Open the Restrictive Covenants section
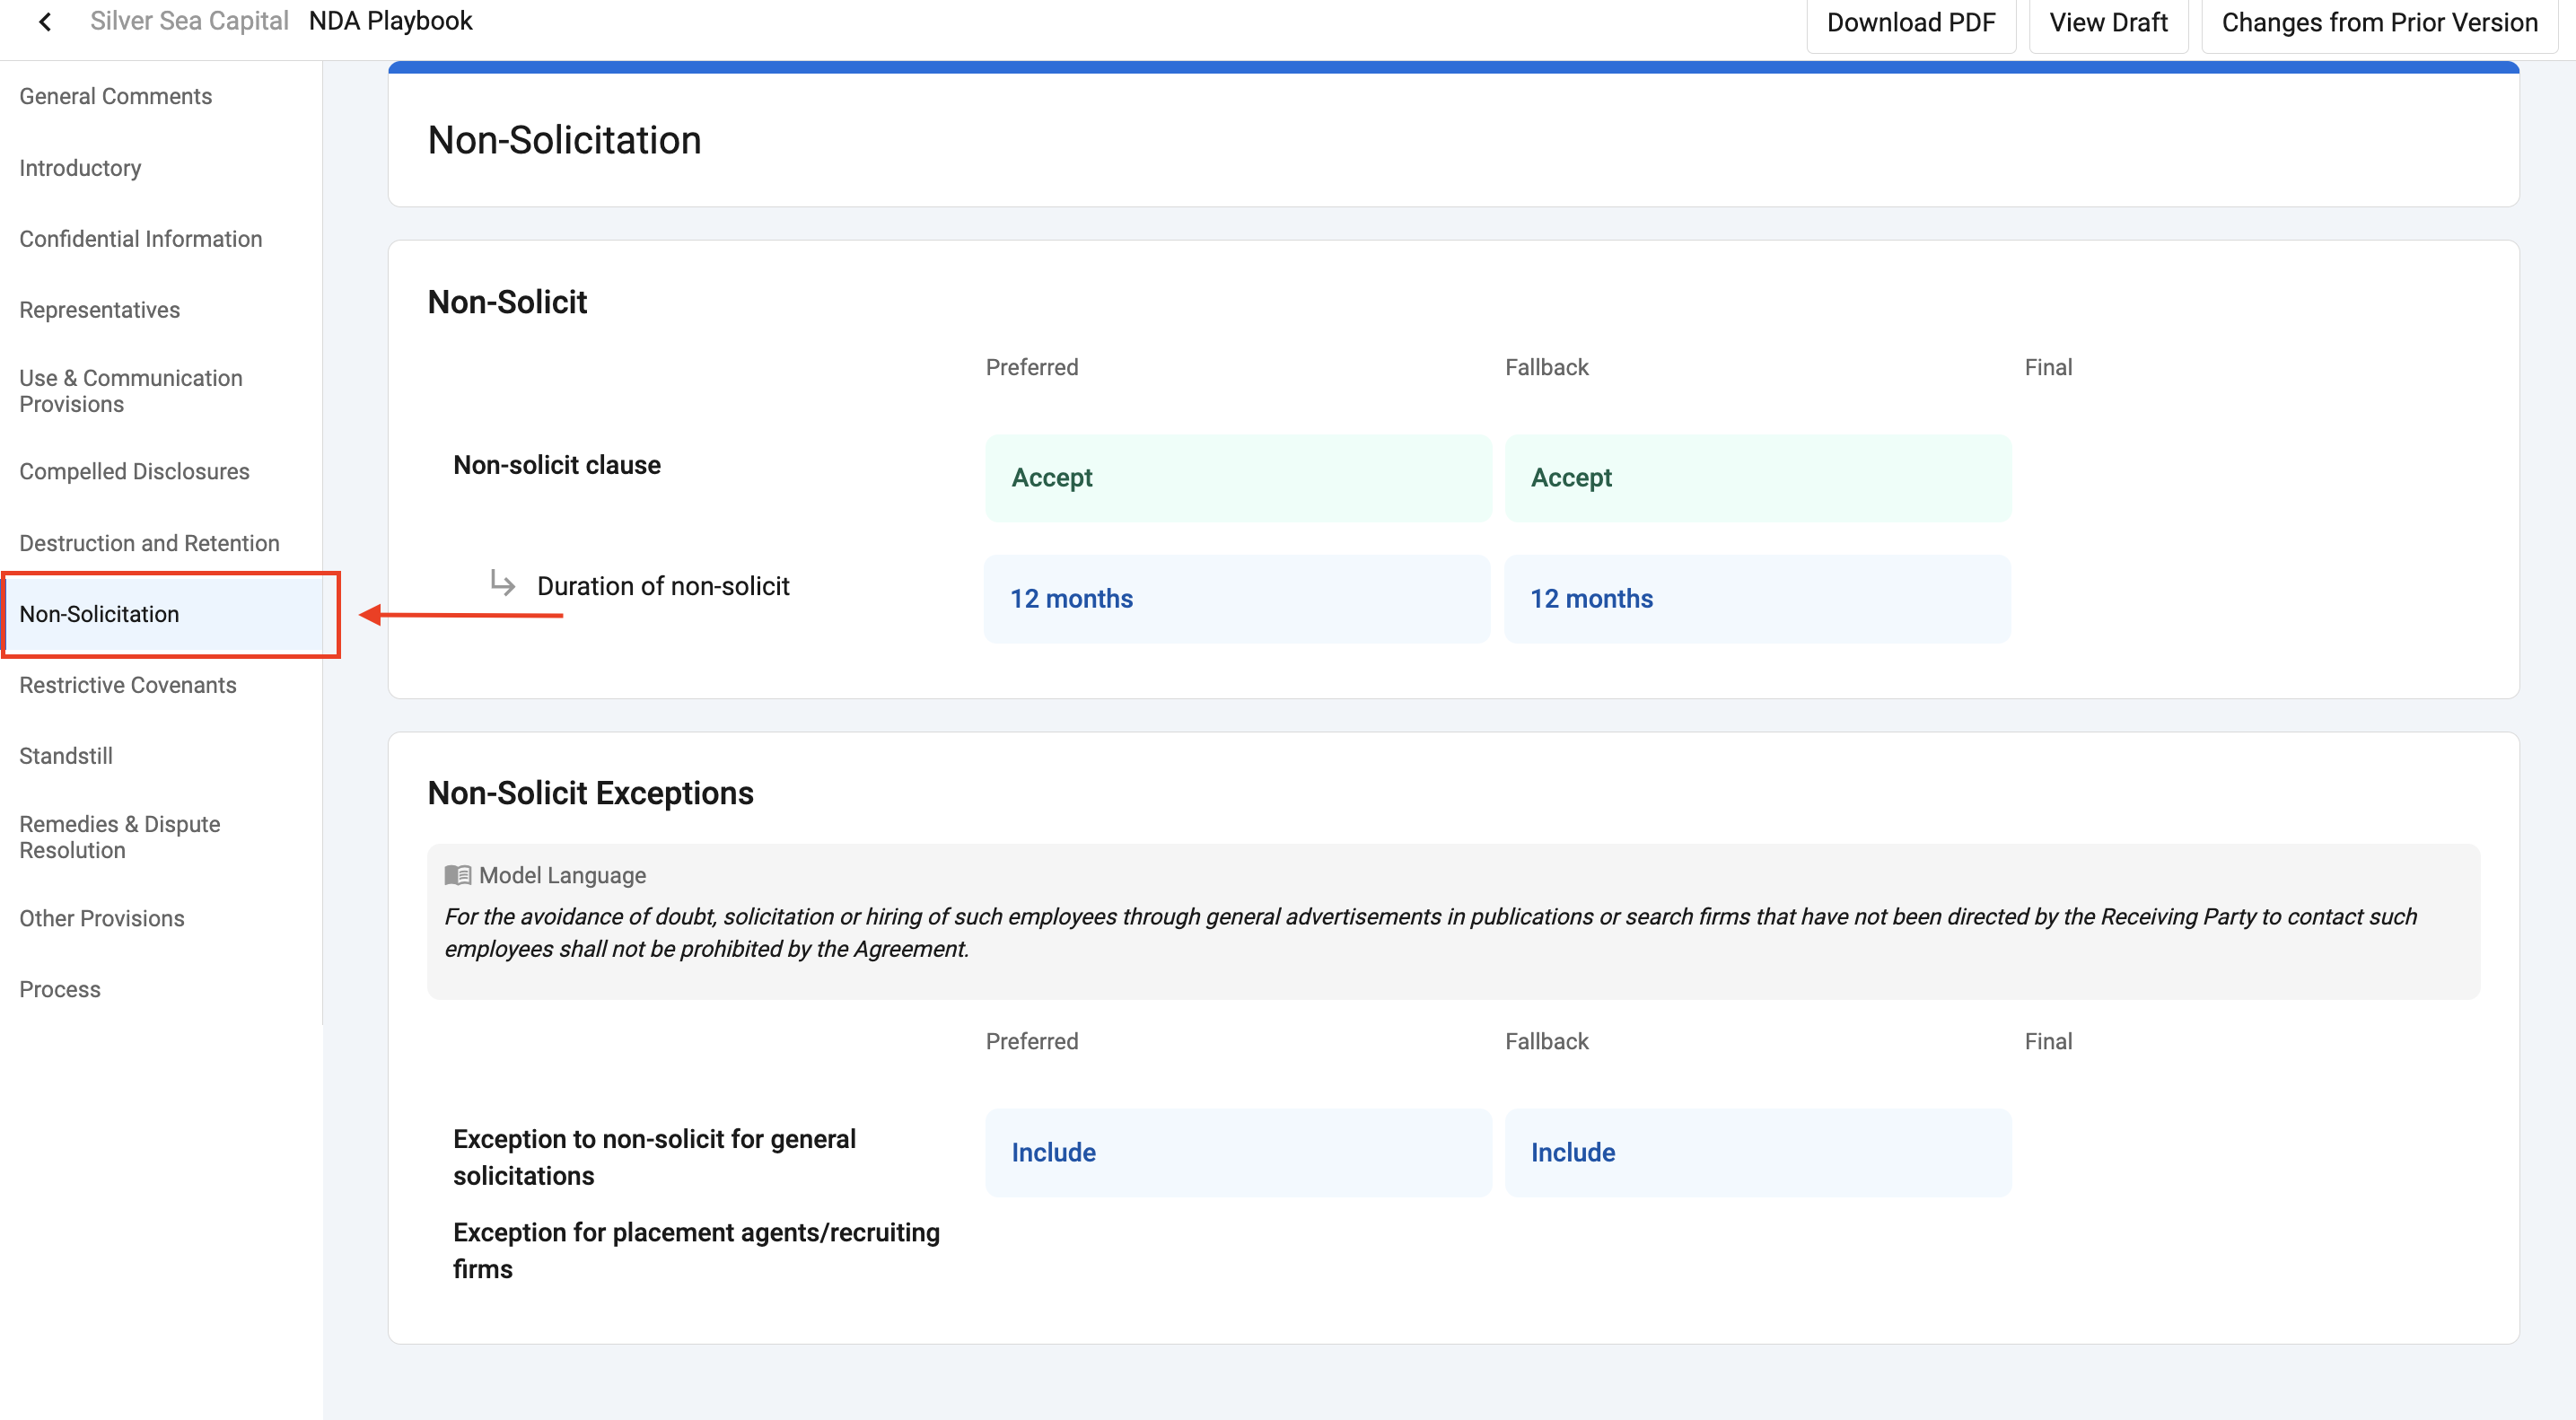Viewport: 2576px width, 1420px height. pos(128,685)
